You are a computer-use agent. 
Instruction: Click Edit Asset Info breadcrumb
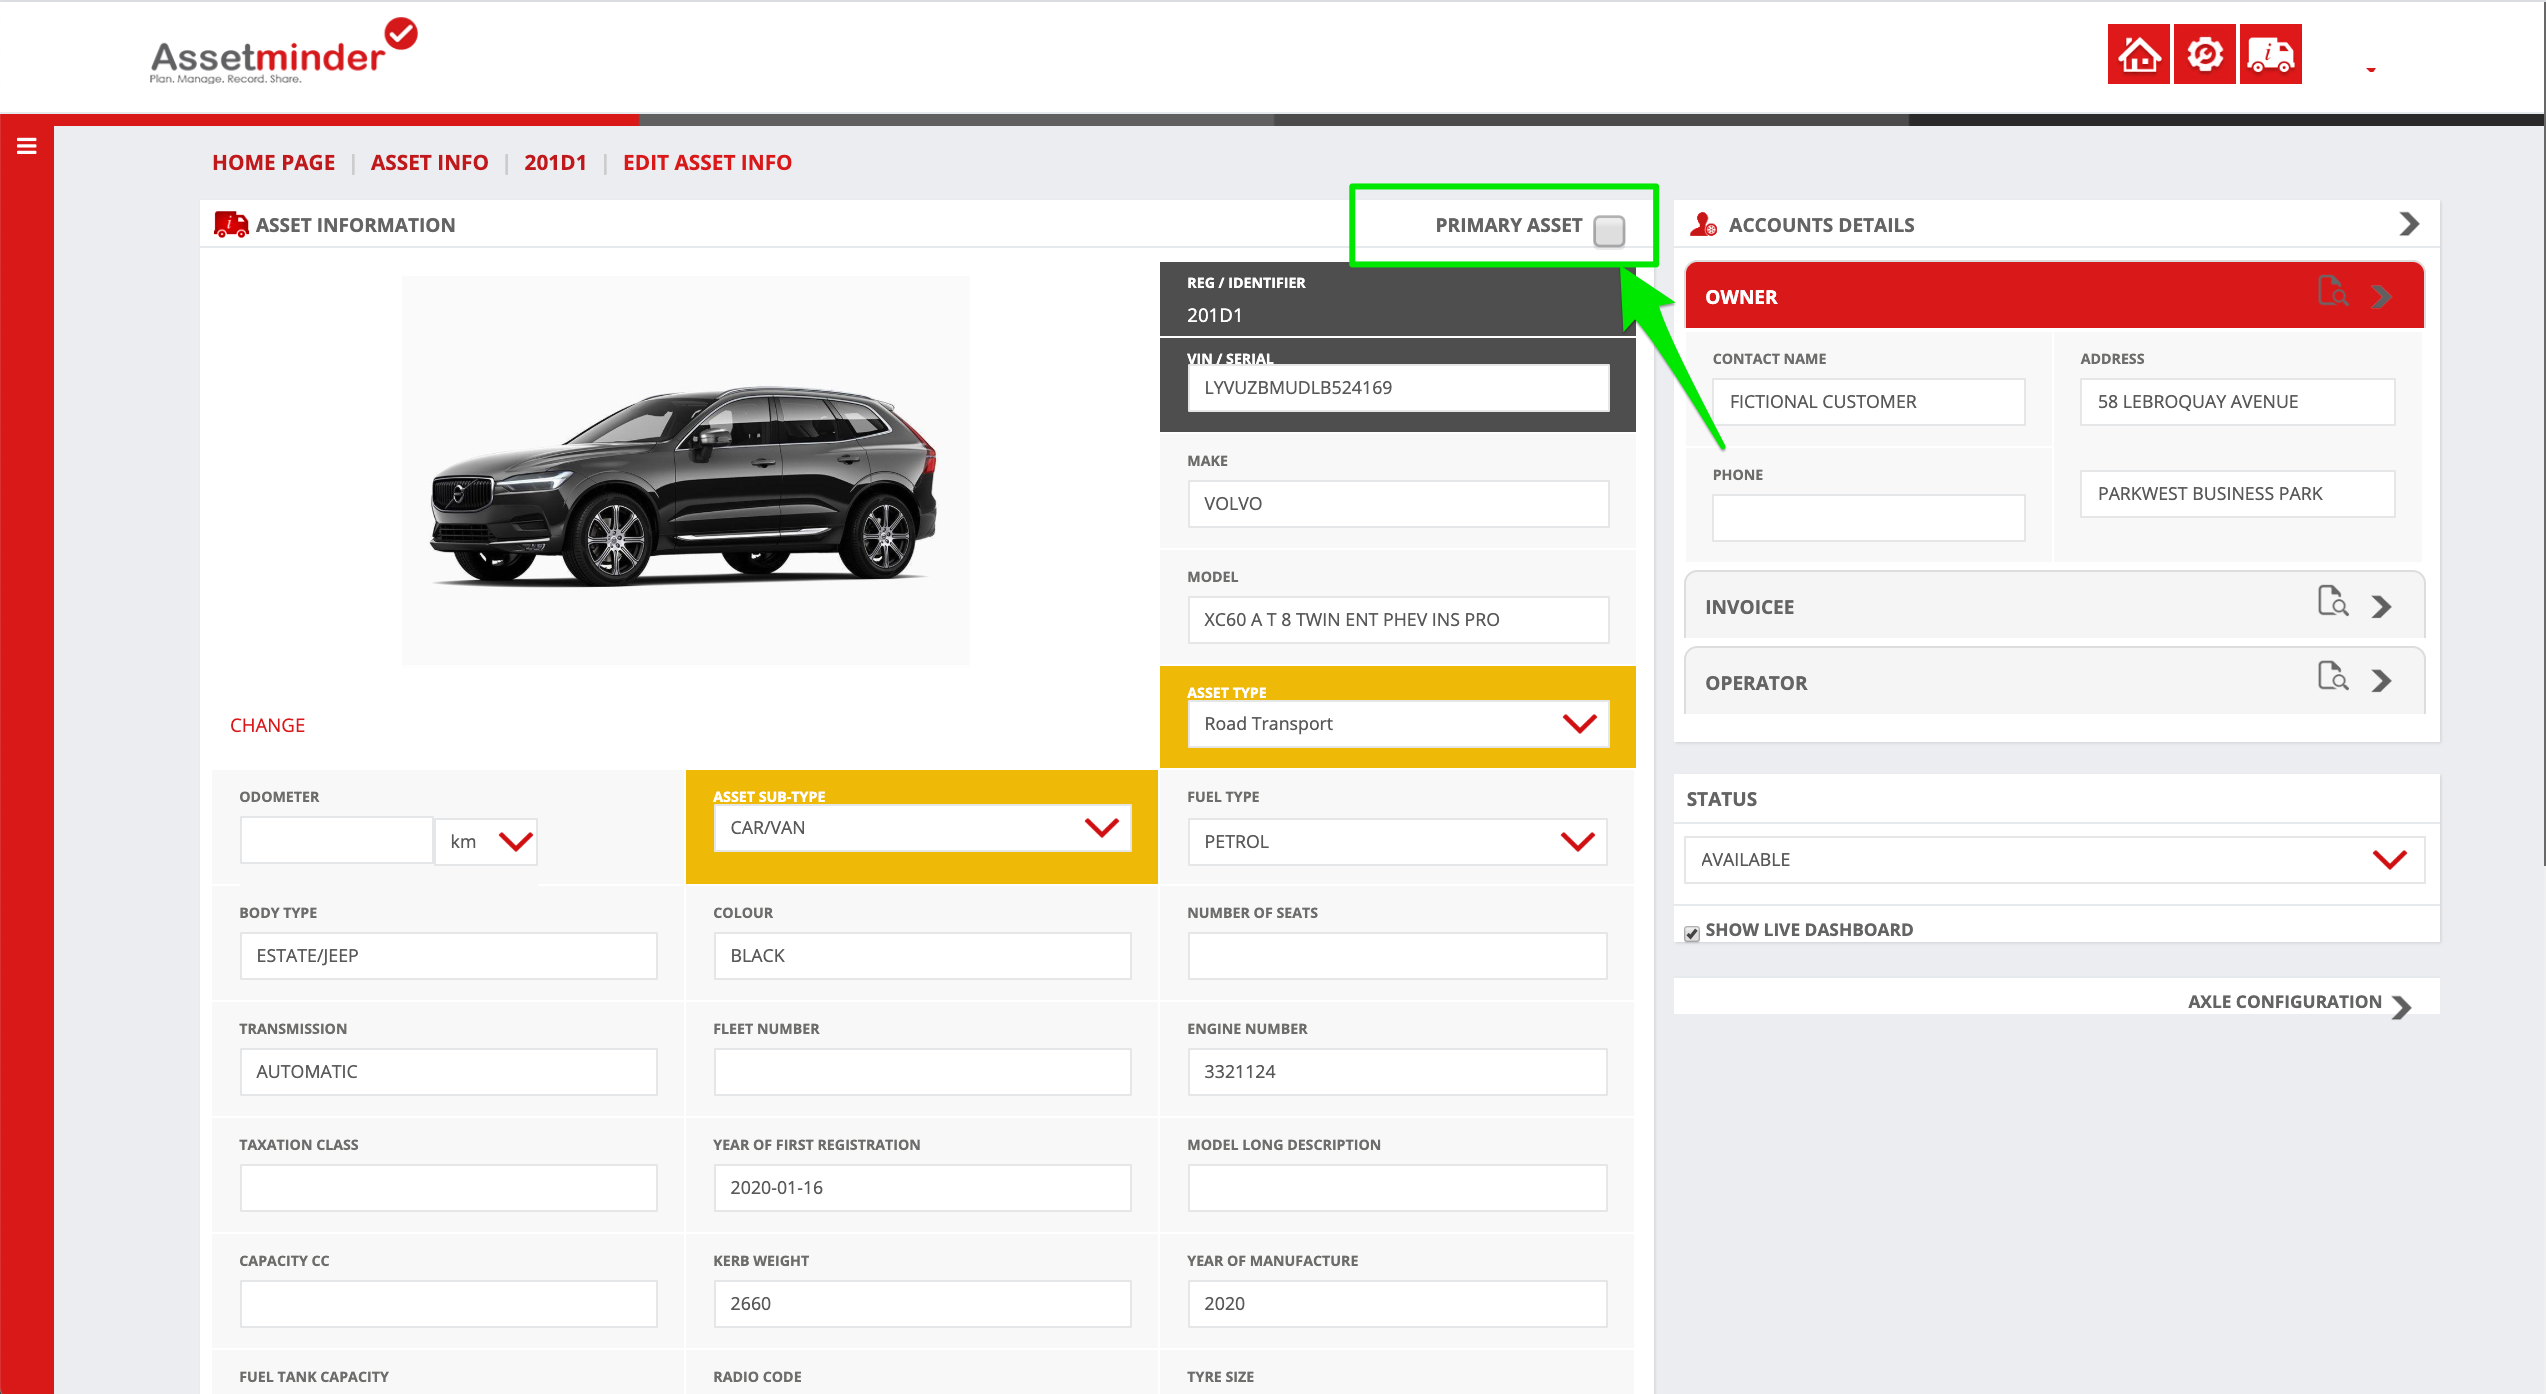tap(707, 162)
